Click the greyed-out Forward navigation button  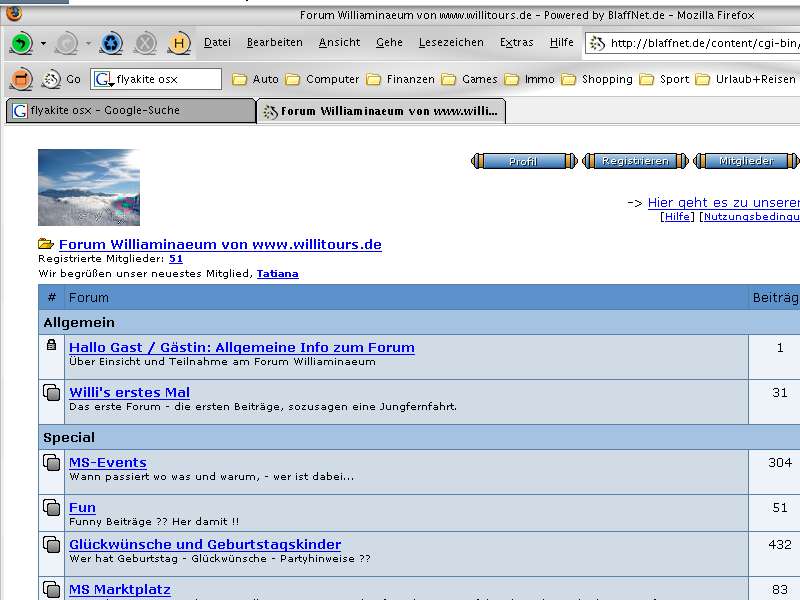67,43
